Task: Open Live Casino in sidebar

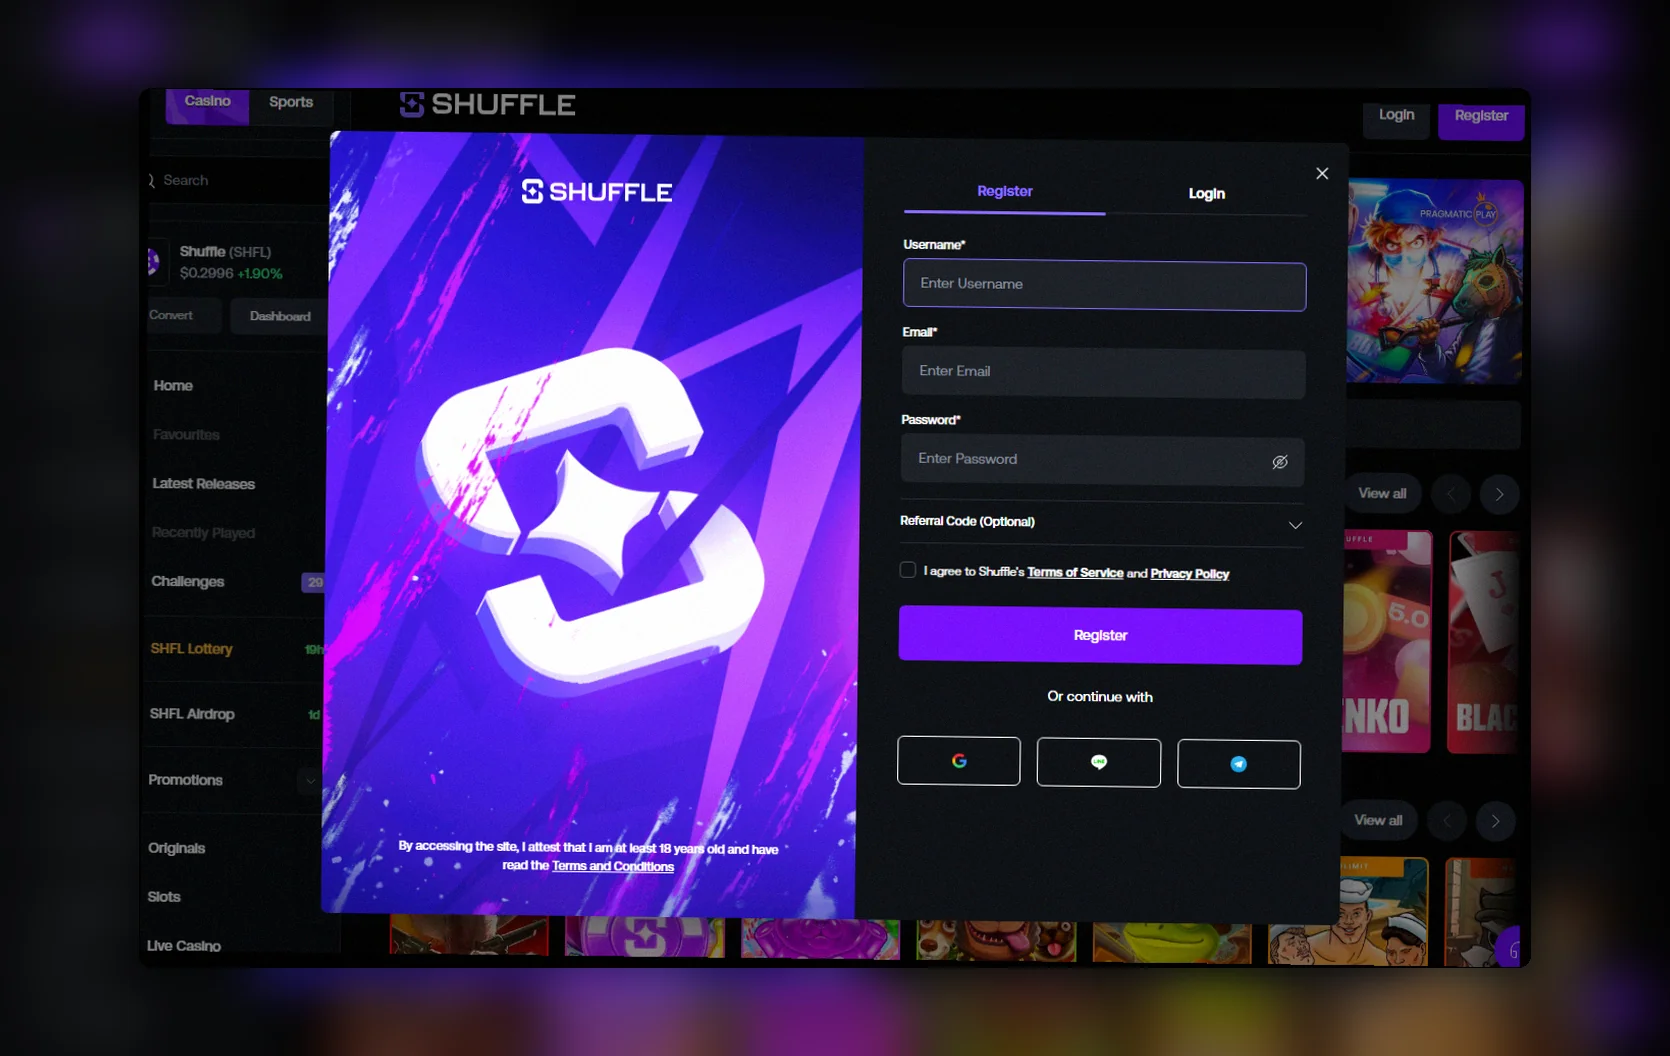Action: click(x=184, y=946)
